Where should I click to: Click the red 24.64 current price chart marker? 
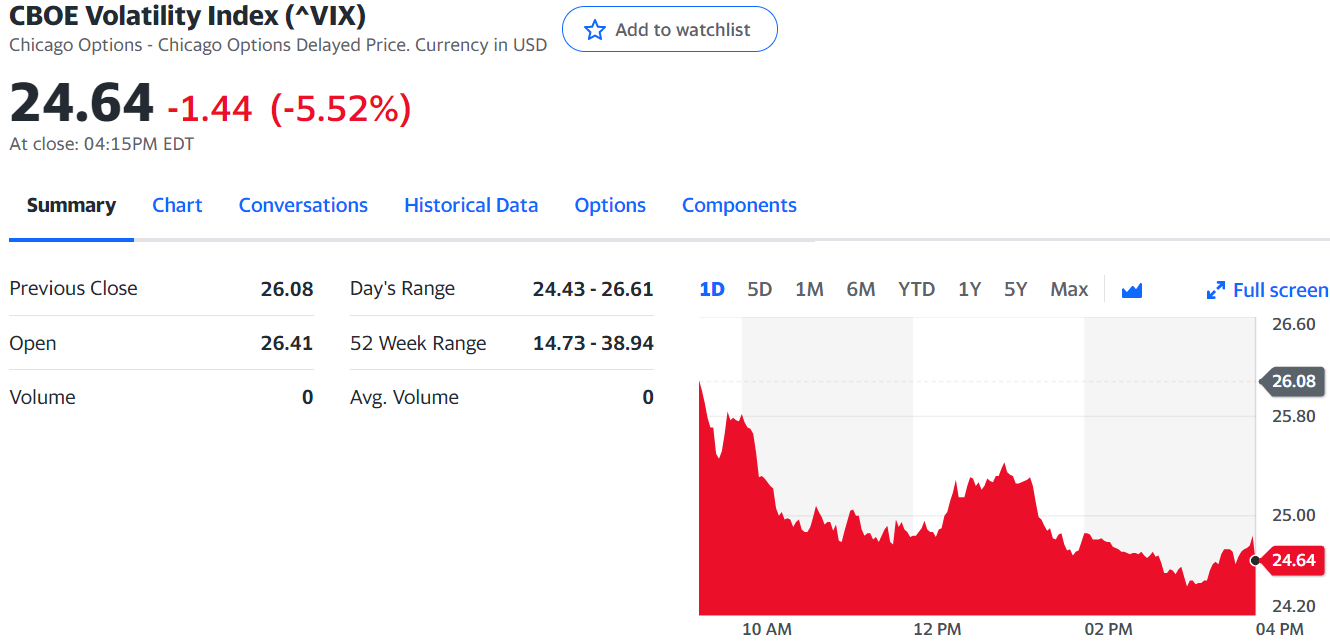(1292, 560)
